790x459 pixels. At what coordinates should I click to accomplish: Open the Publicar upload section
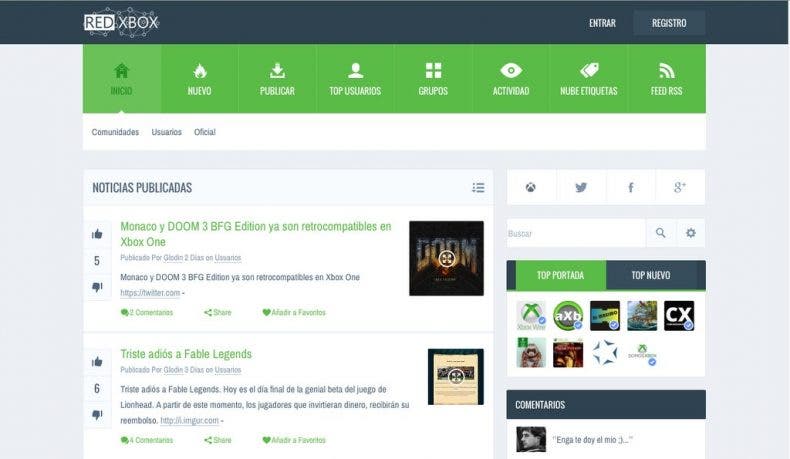coord(277,79)
